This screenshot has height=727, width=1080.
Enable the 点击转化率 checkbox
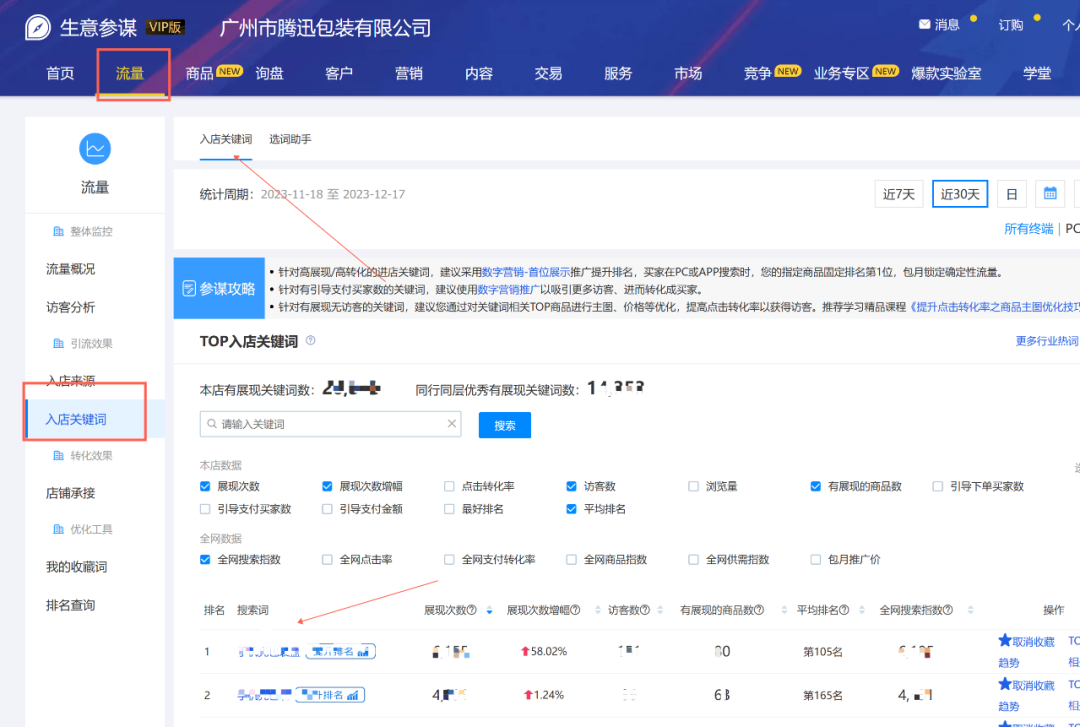coord(450,486)
